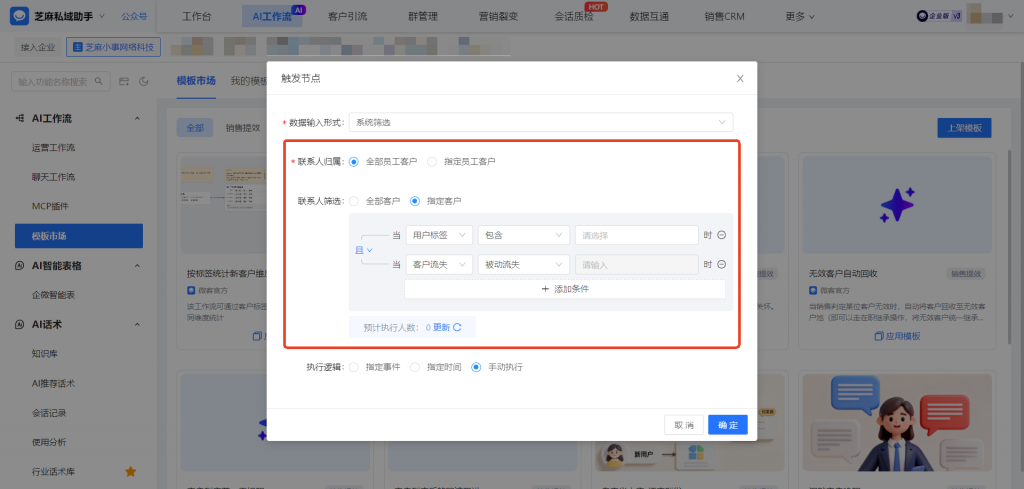The height and width of the screenshot is (489, 1024).
Task: Click the 上架模板 button
Action: tap(965, 128)
